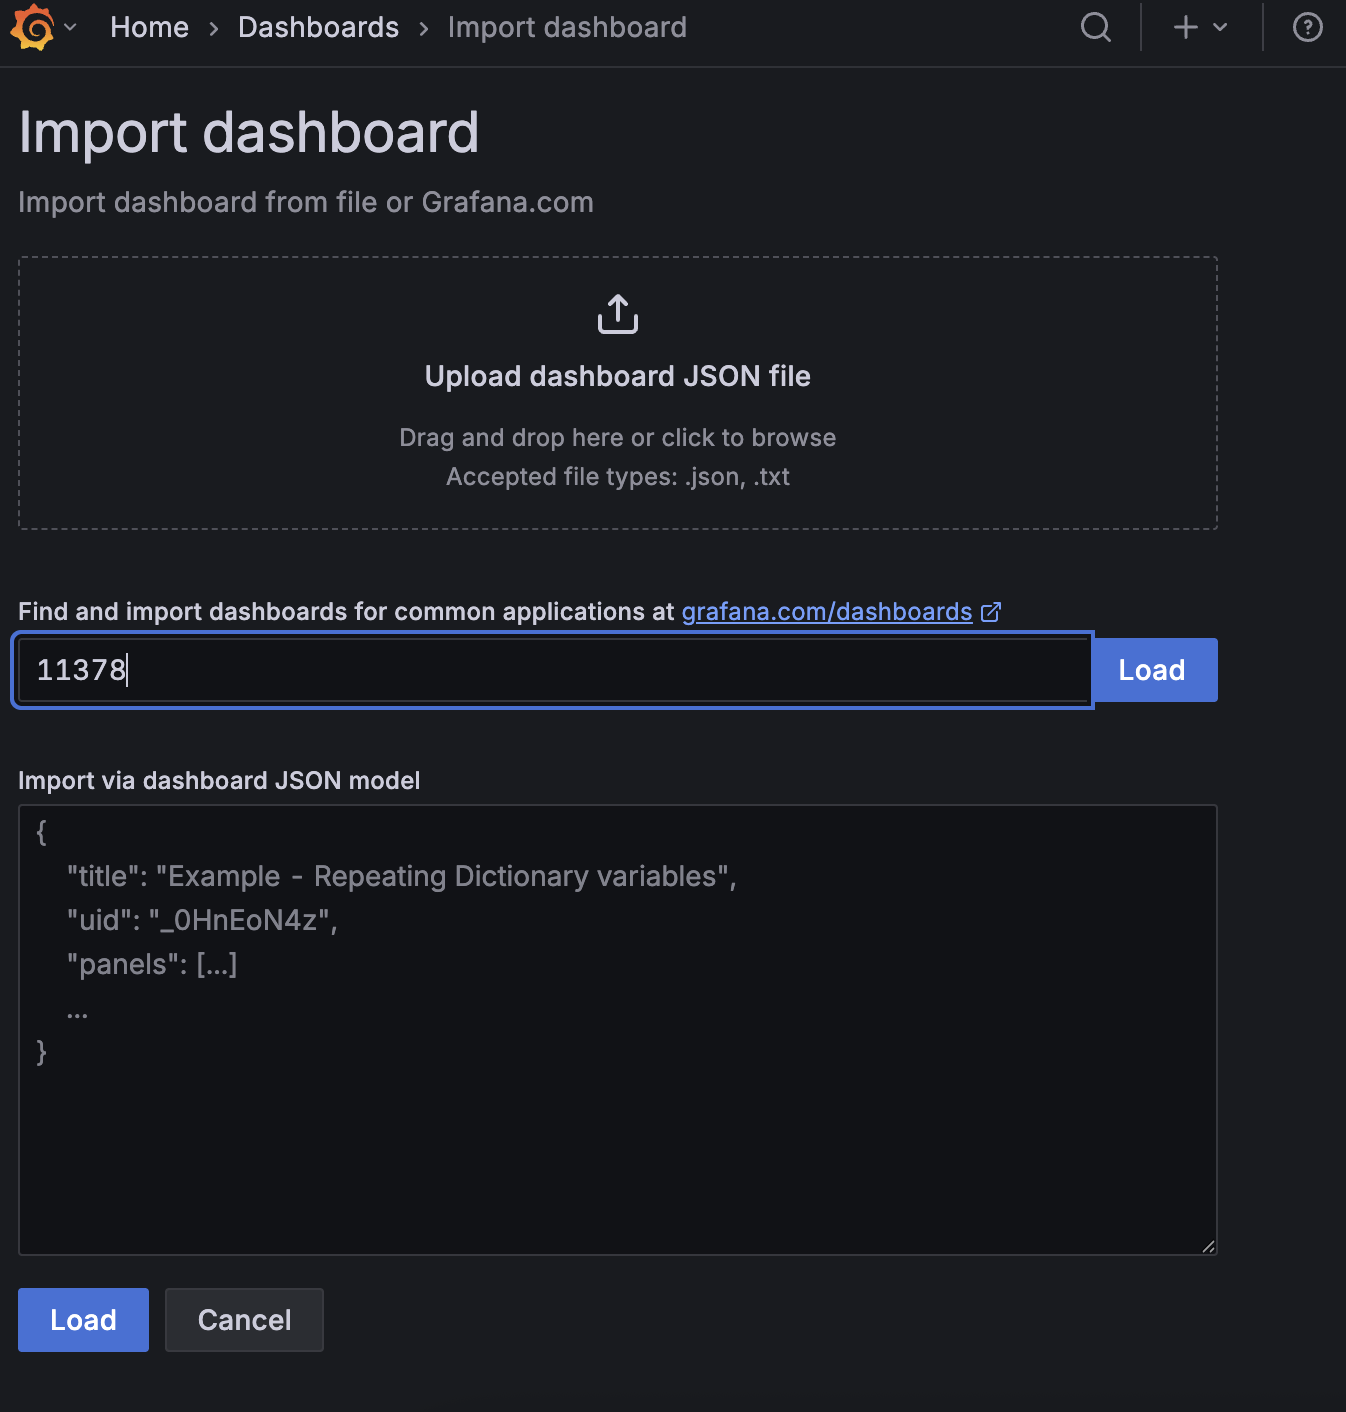Click the Import dashboard breadcrumb
The height and width of the screenshot is (1412, 1346).
567,27
